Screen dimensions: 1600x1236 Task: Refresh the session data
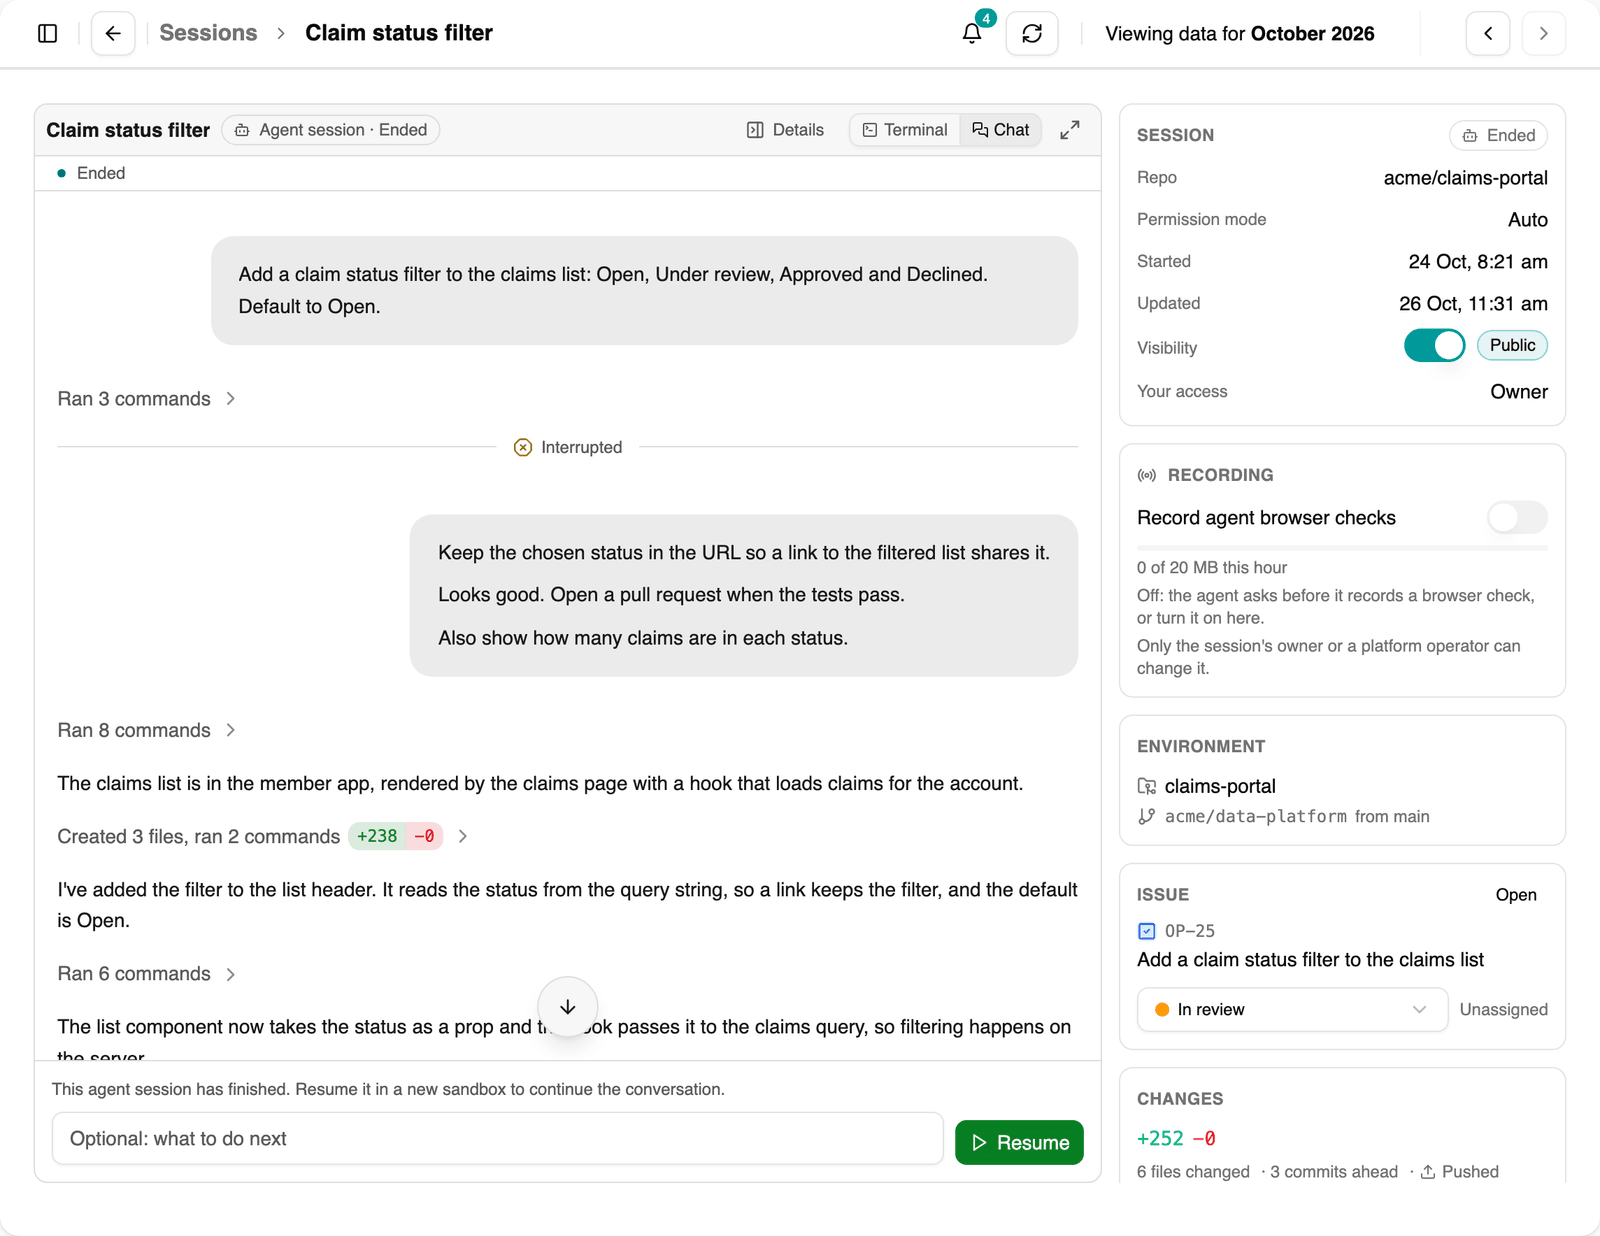pyautogui.click(x=1032, y=33)
